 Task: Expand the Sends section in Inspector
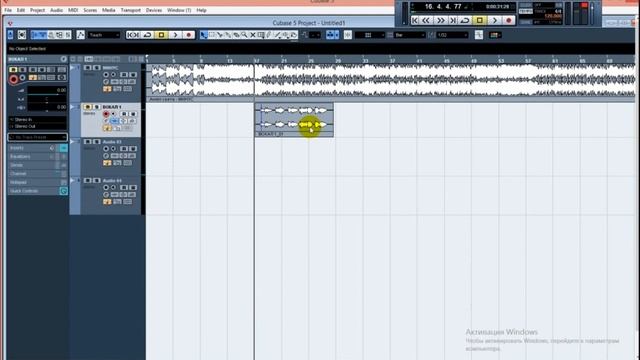coord(38,165)
